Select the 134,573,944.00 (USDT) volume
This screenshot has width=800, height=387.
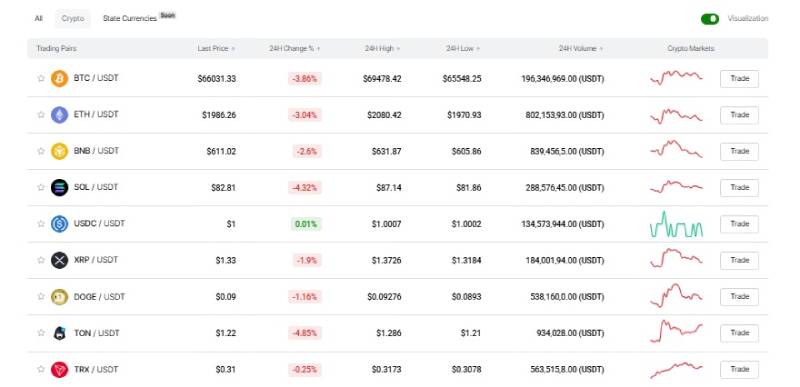point(563,224)
